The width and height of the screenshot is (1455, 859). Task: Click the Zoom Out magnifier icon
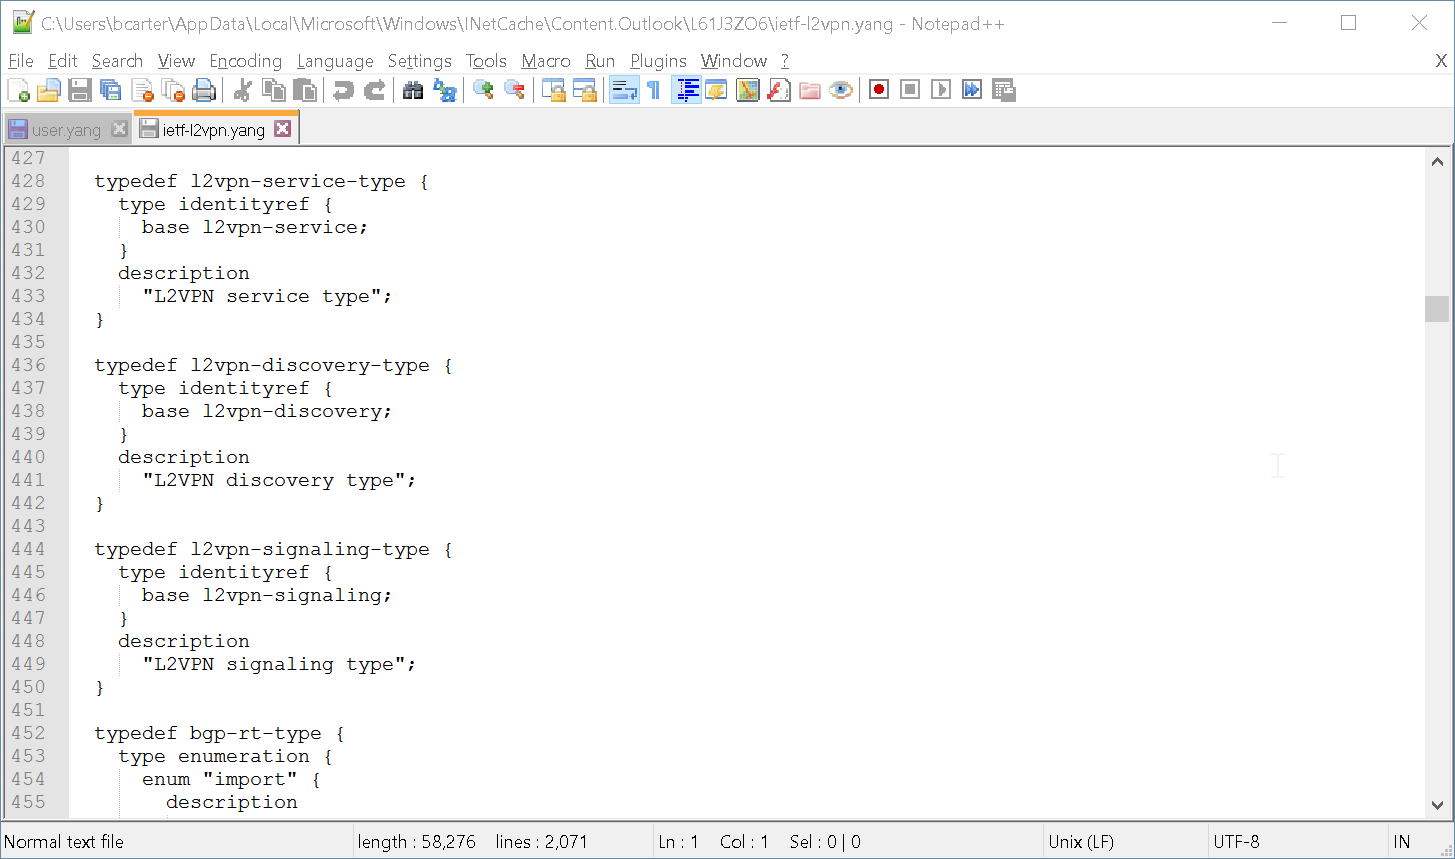[x=514, y=90]
